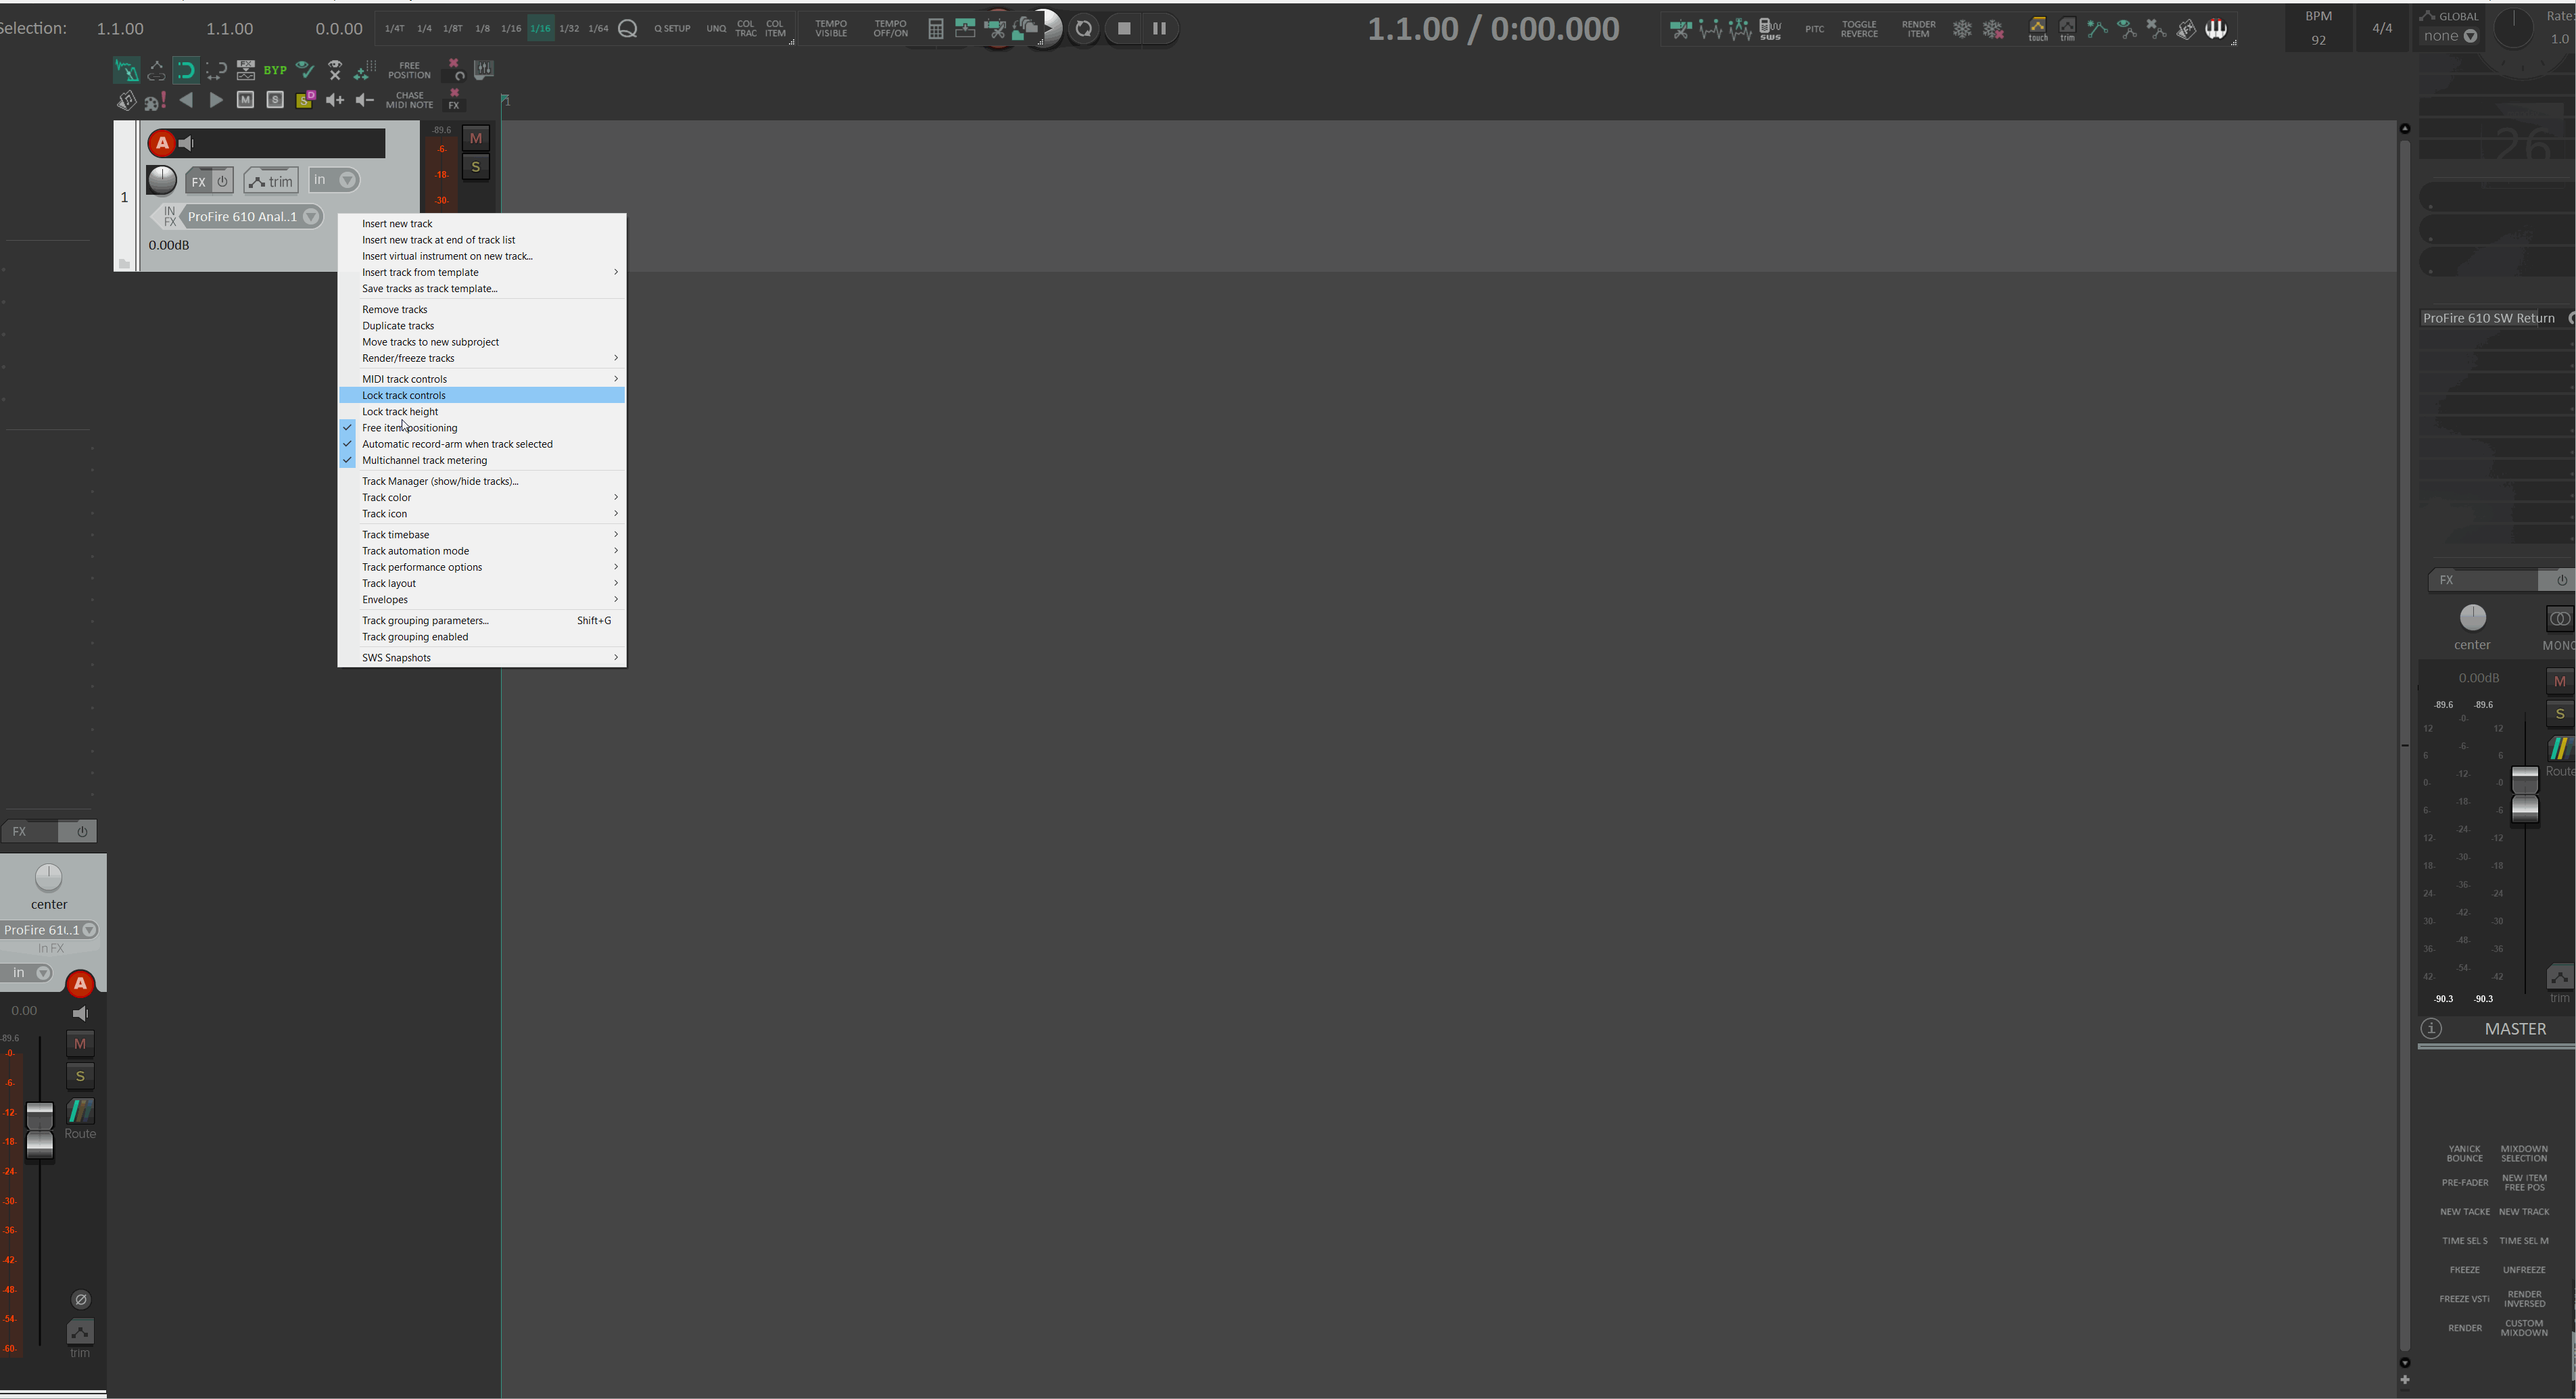Toggle Automatic record-arm when track selected
Viewport: 2576px width, 1399px height.
[x=456, y=444]
